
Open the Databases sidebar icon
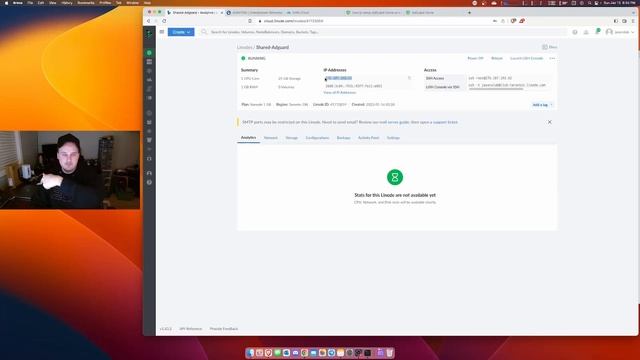coord(149,122)
